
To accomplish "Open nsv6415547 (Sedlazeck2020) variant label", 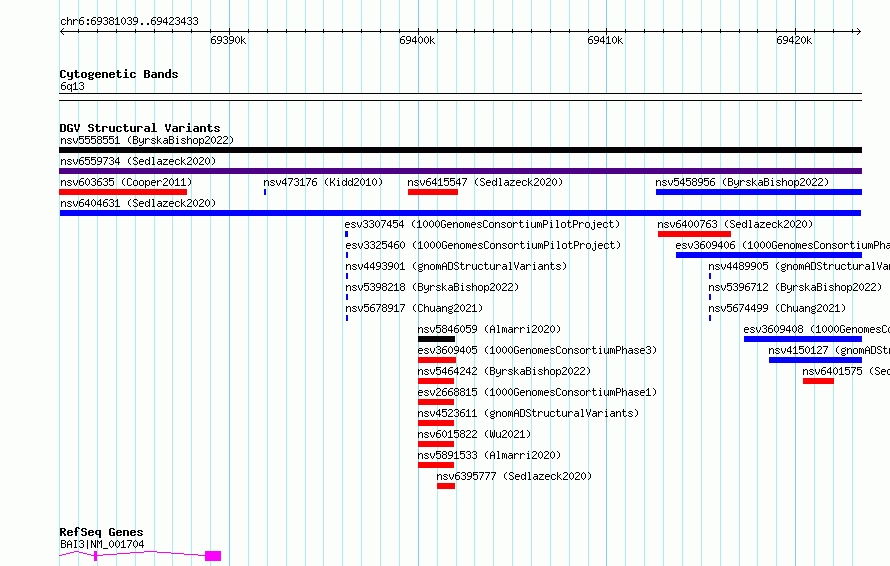I will 485,182.
